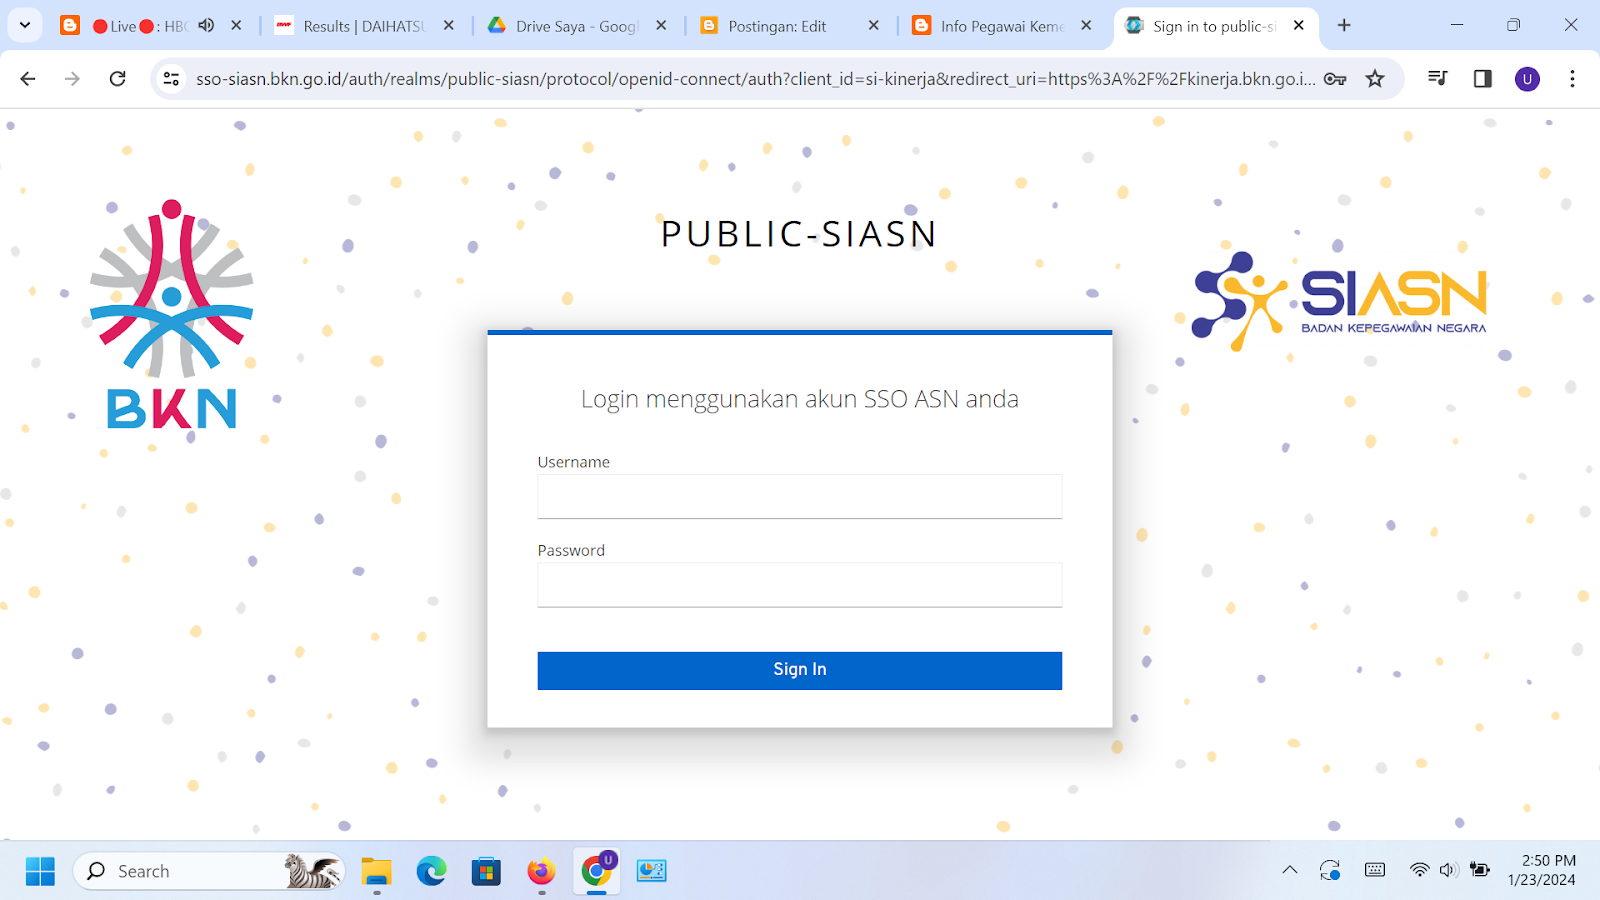Open File Explorer from taskbar
Screen dimensions: 1600x900
(x=376, y=871)
